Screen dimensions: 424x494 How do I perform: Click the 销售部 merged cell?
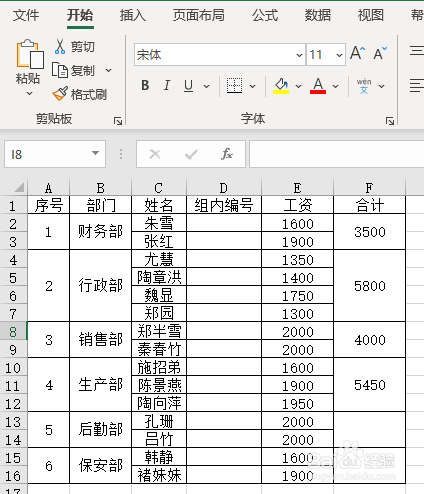tap(101, 340)
